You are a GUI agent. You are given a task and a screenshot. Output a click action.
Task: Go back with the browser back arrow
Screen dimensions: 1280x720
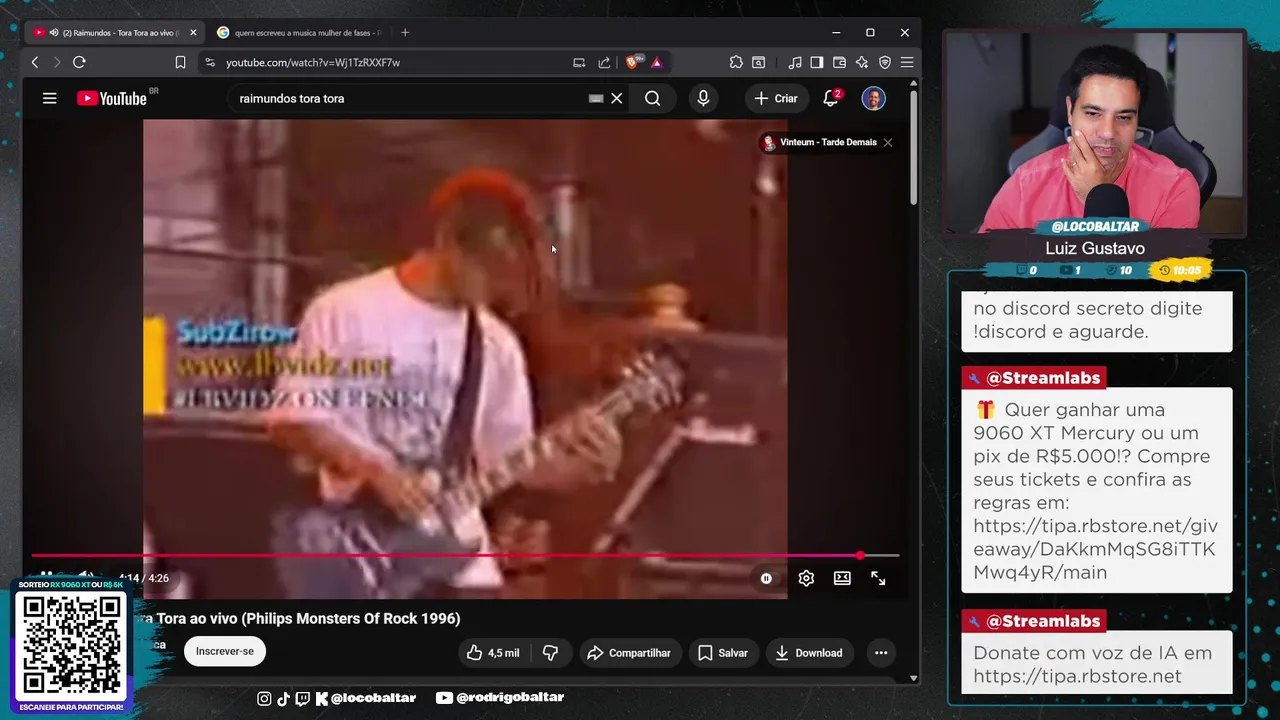35,62
